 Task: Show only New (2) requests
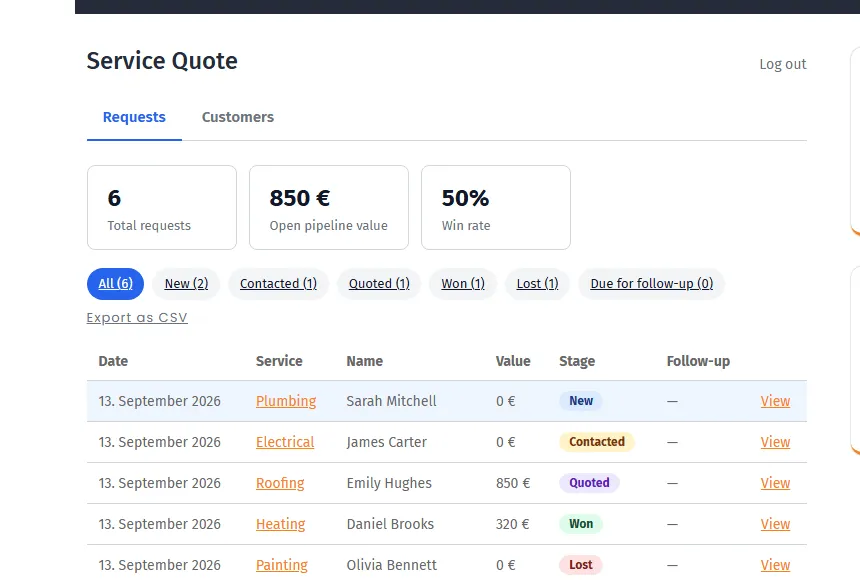coord(186,284)
